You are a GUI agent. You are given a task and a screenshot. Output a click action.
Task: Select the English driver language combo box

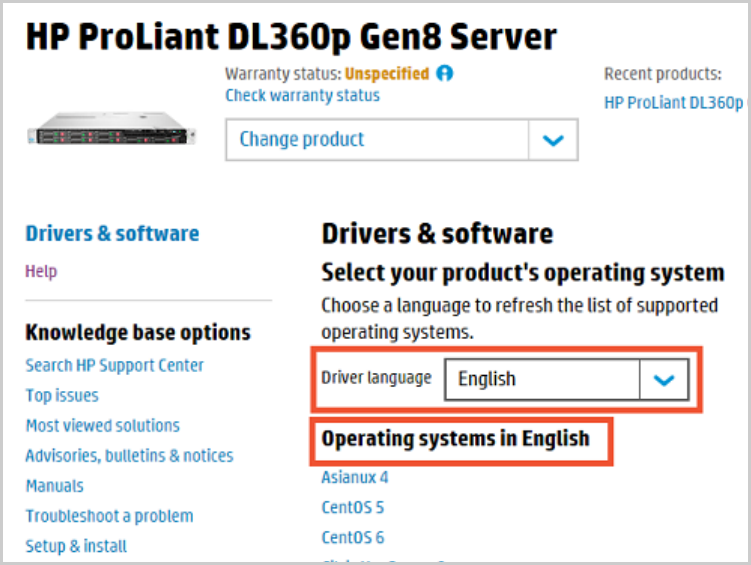click(541, 379)
